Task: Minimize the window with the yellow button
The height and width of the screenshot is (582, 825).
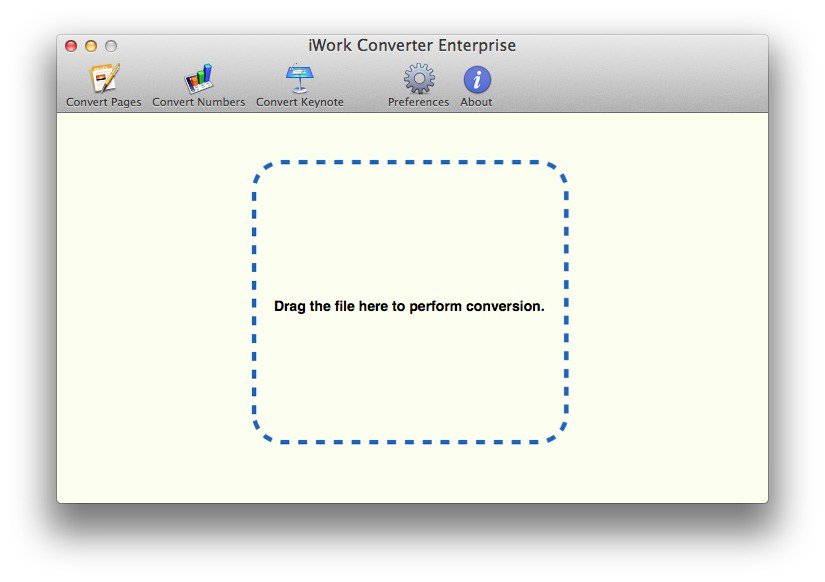Action: tap(91, 46)
